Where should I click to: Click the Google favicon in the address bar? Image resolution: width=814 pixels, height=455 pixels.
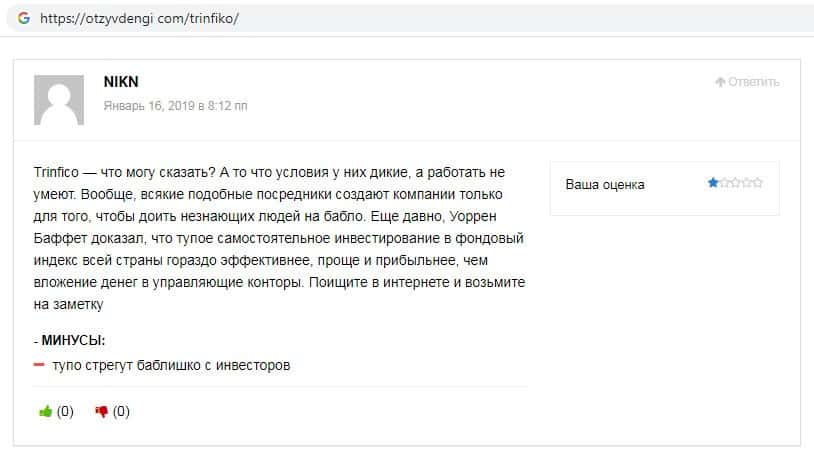pyautogui.click(x=23, y=18)
